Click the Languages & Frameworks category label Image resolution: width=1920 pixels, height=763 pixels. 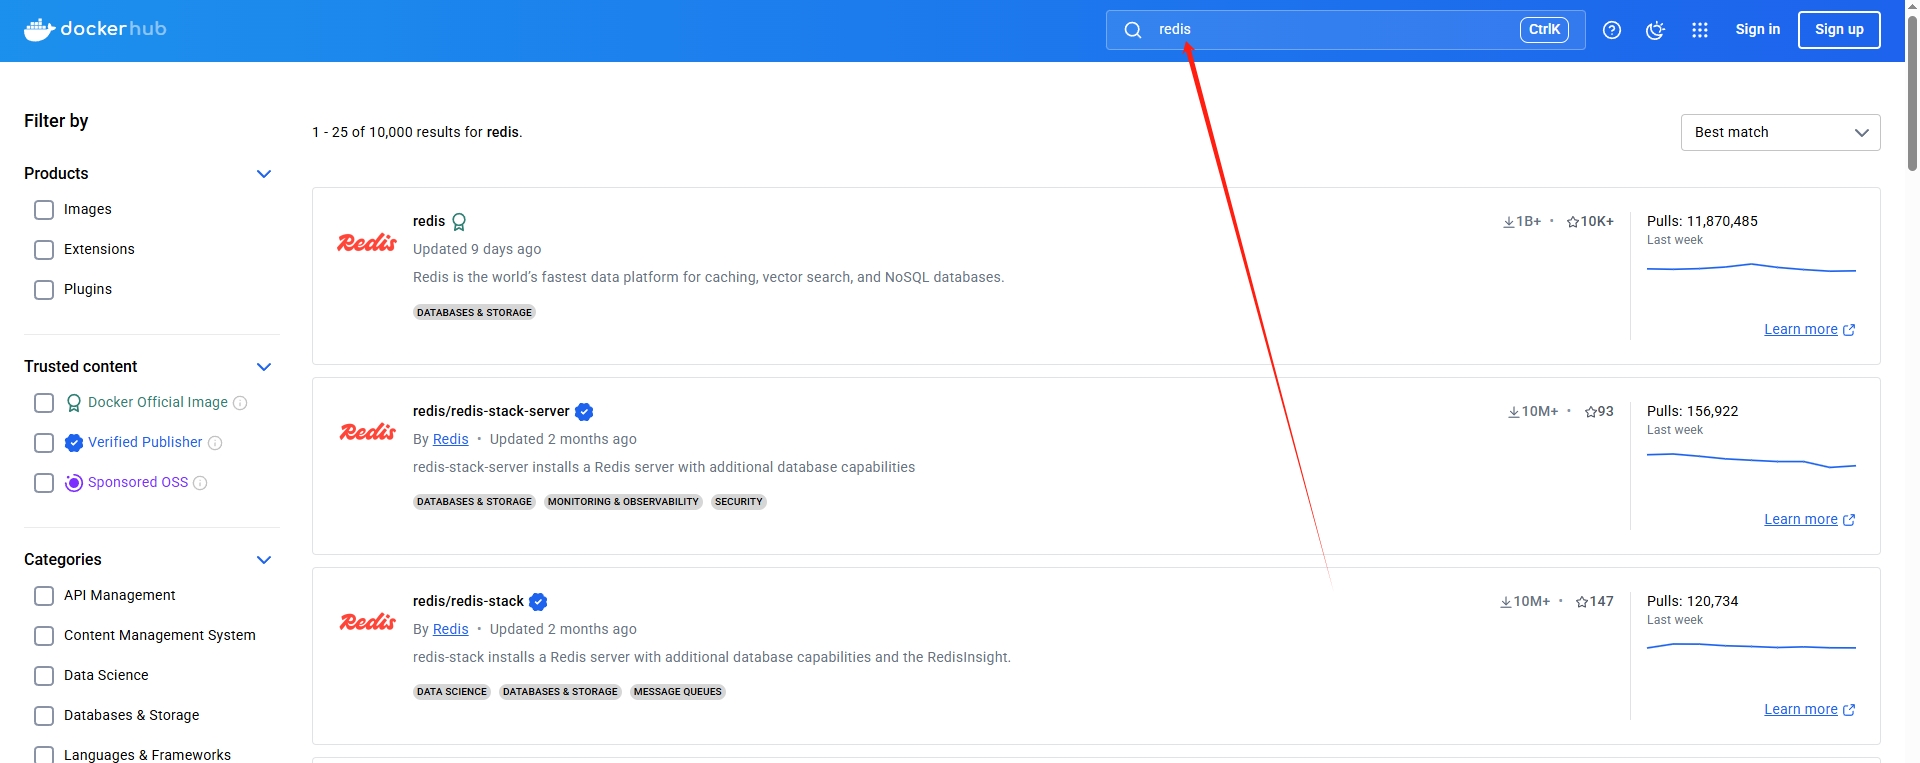[x=147, y=755]
